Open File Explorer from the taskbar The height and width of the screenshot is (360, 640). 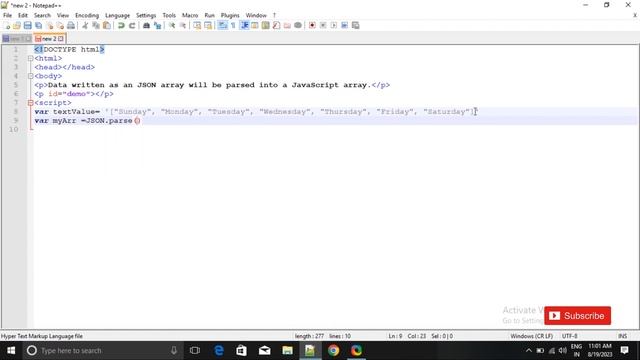(x=287, y=351)
